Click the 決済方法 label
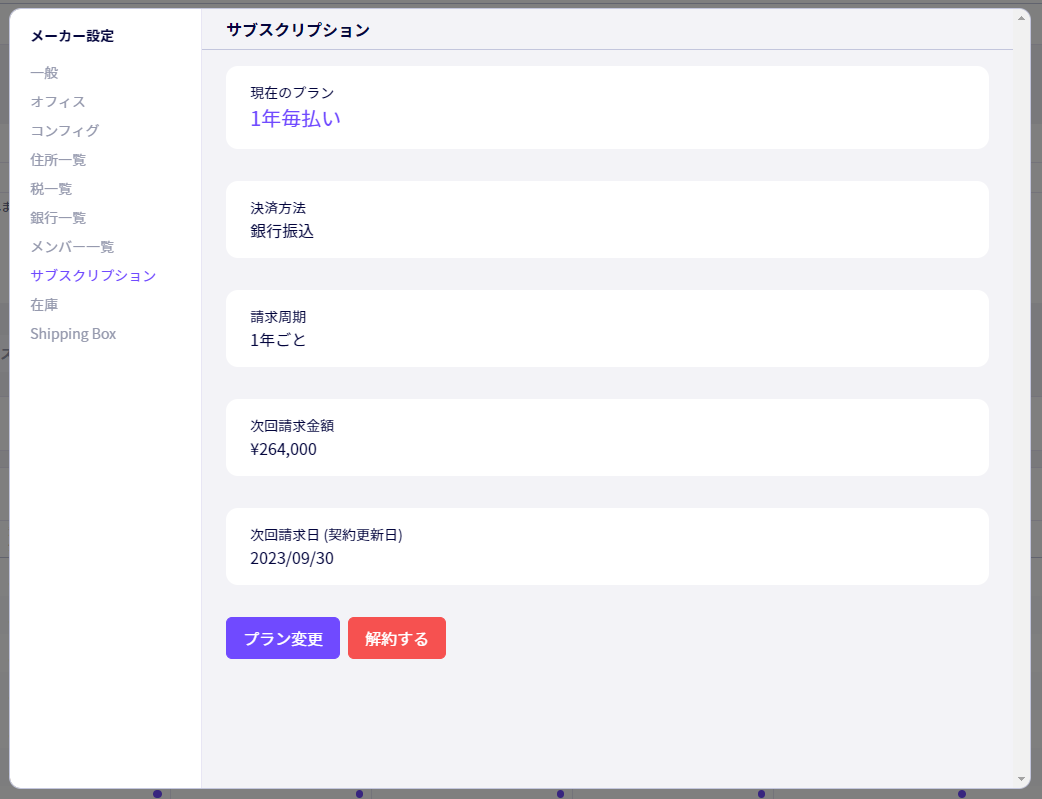Image resolution: width=1042 pixels, height=799 pixels. coord(278,208)
